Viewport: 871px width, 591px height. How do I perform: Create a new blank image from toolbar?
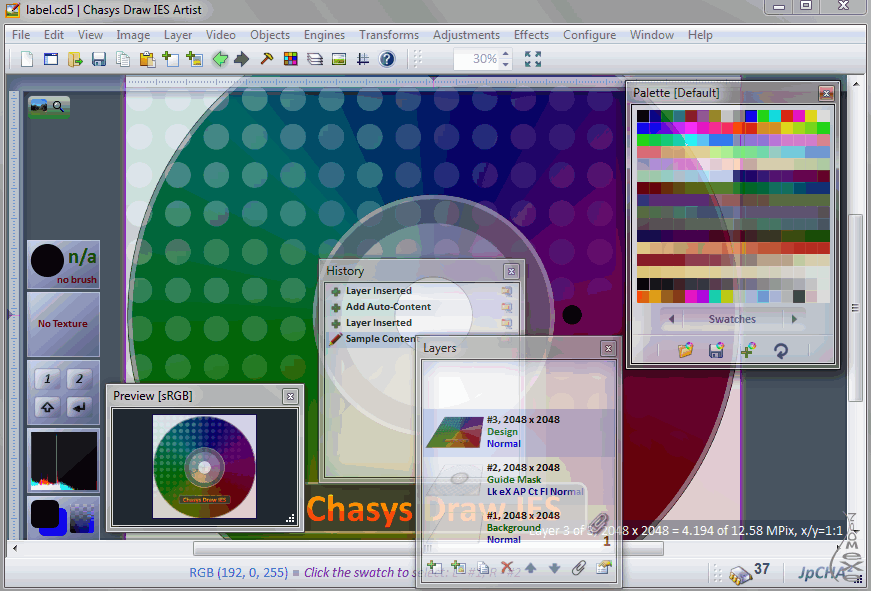[27, 59]
